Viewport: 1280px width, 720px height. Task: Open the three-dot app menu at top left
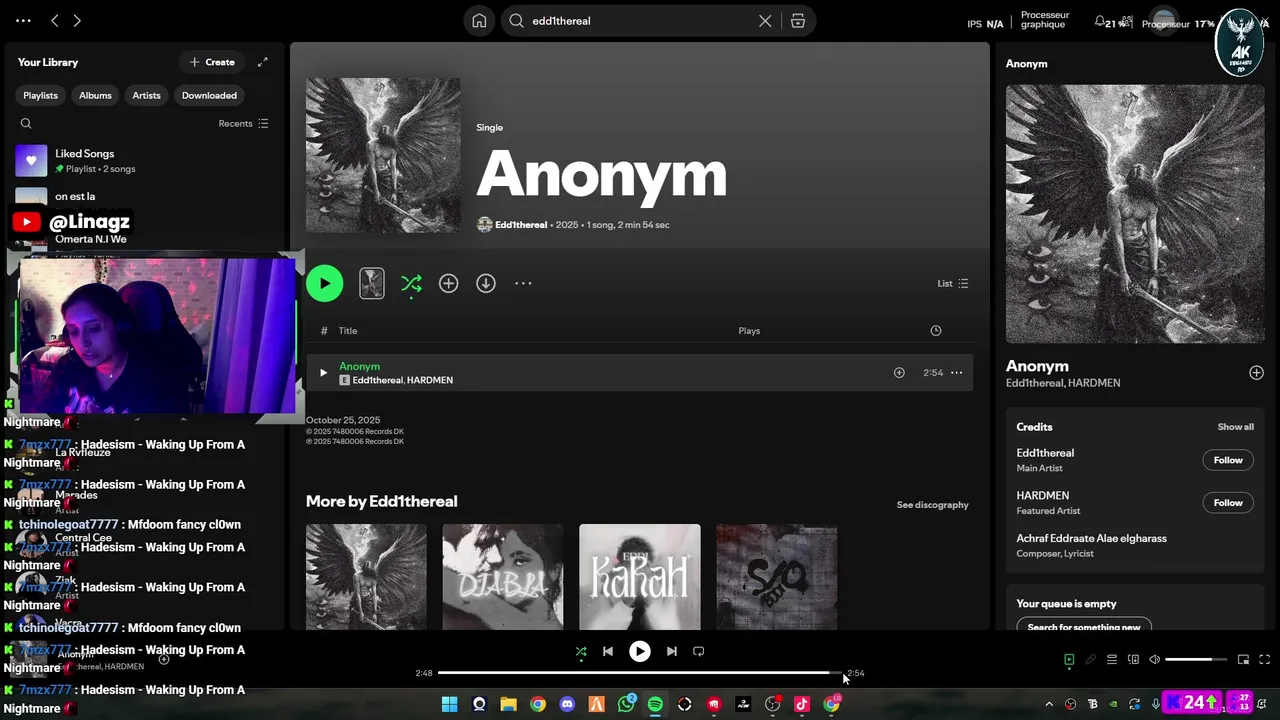click(x=23, y=20)
